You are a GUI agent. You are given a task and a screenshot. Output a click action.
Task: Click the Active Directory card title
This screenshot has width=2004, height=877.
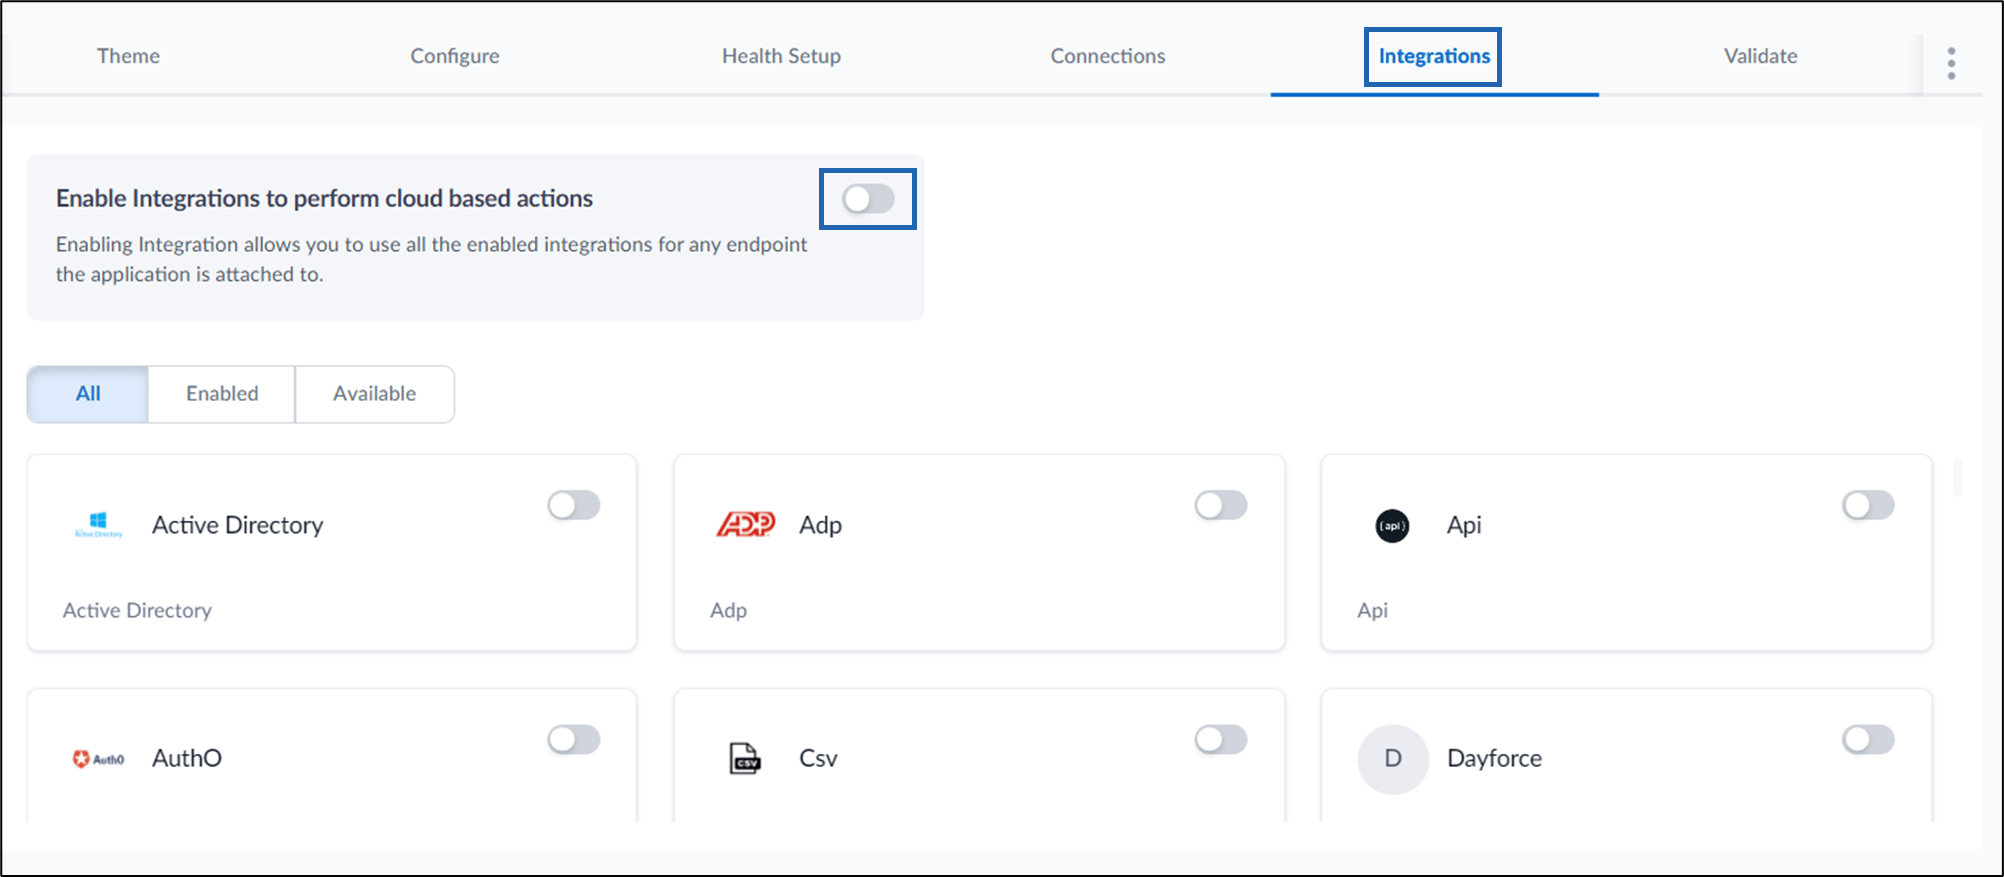point(238,525)
